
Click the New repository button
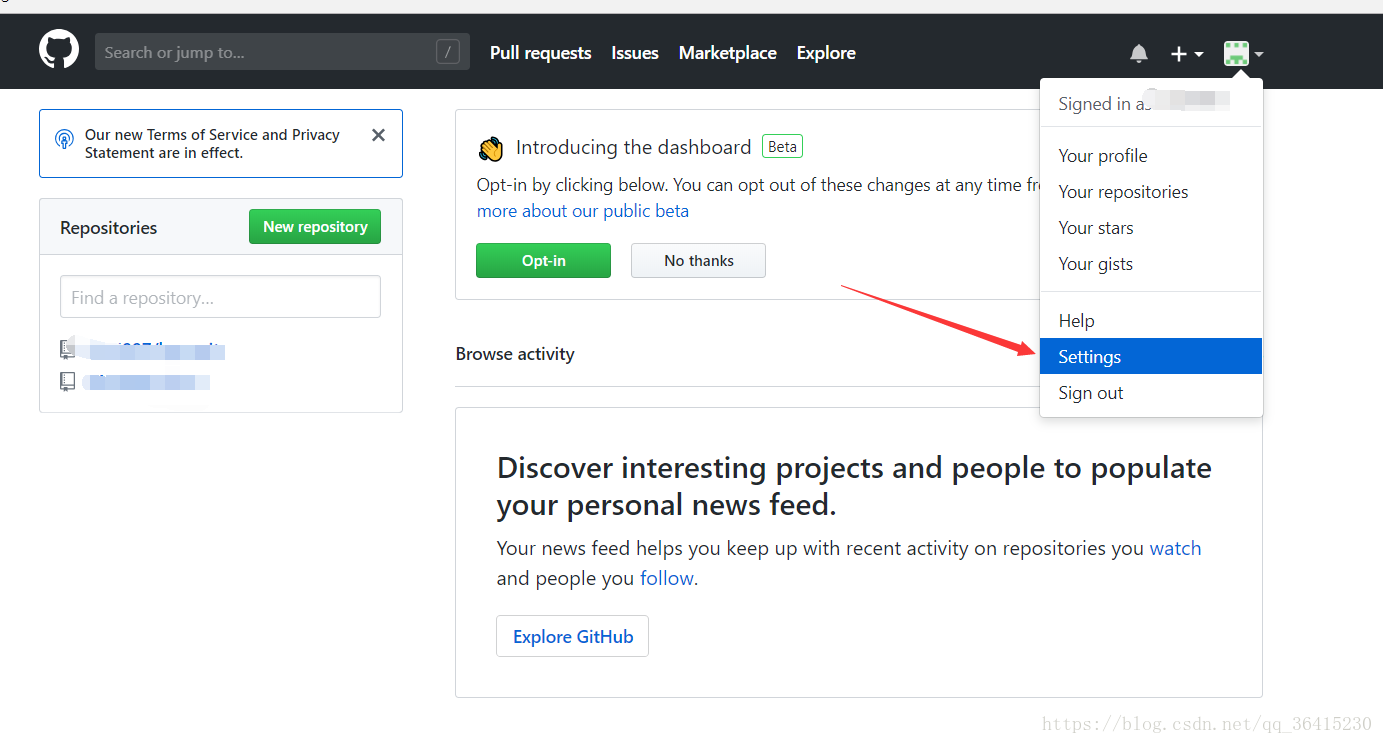tap(315, 227)
